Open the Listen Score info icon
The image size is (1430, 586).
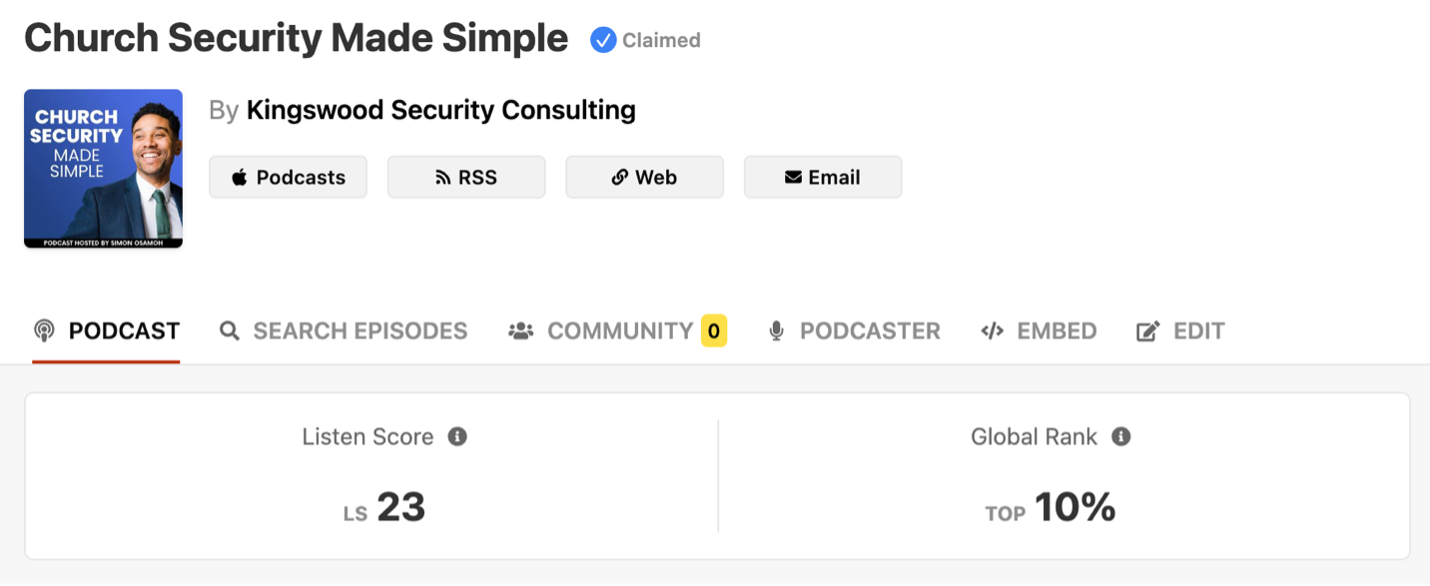click(x=457, y=437)
